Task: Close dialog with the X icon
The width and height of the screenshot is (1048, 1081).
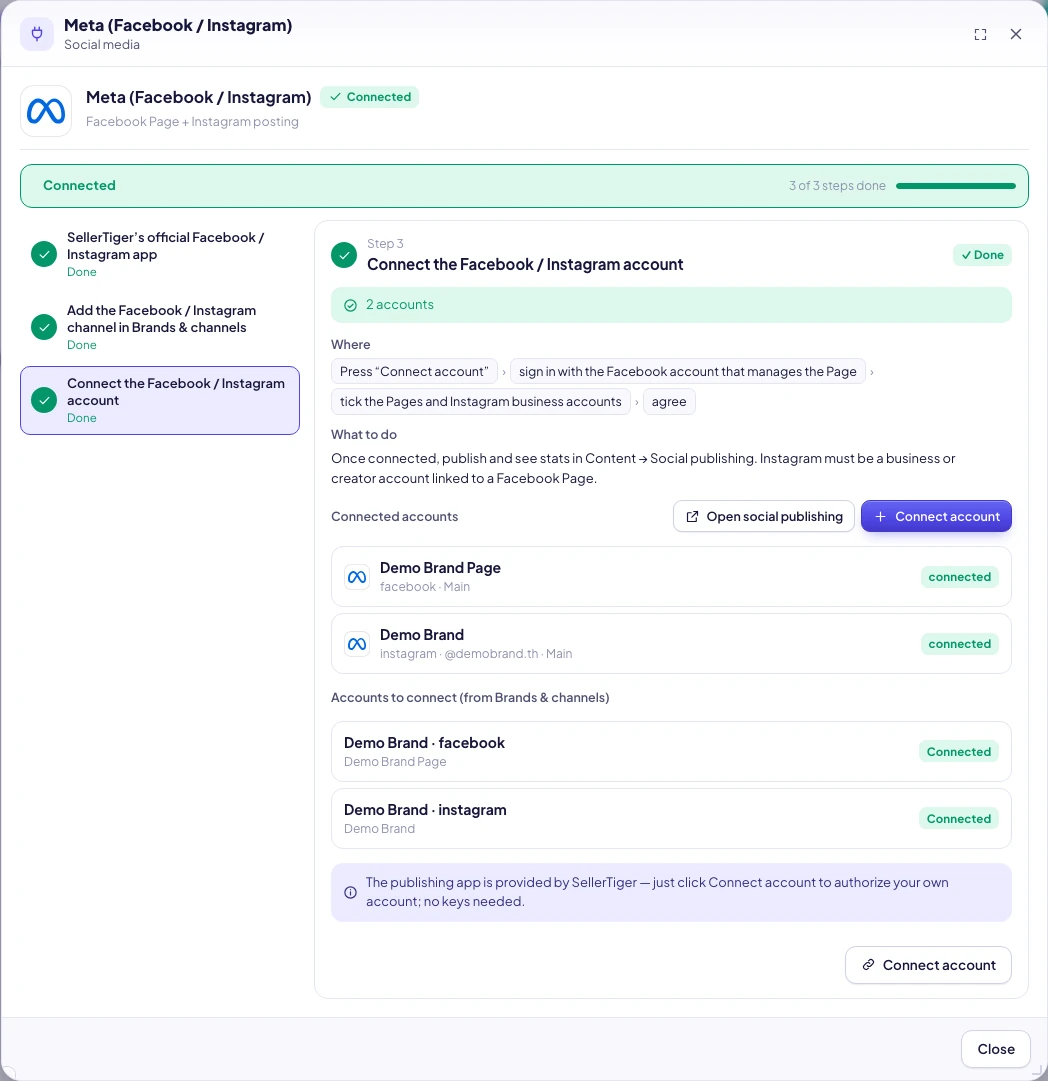Action: coord(1016,34)
